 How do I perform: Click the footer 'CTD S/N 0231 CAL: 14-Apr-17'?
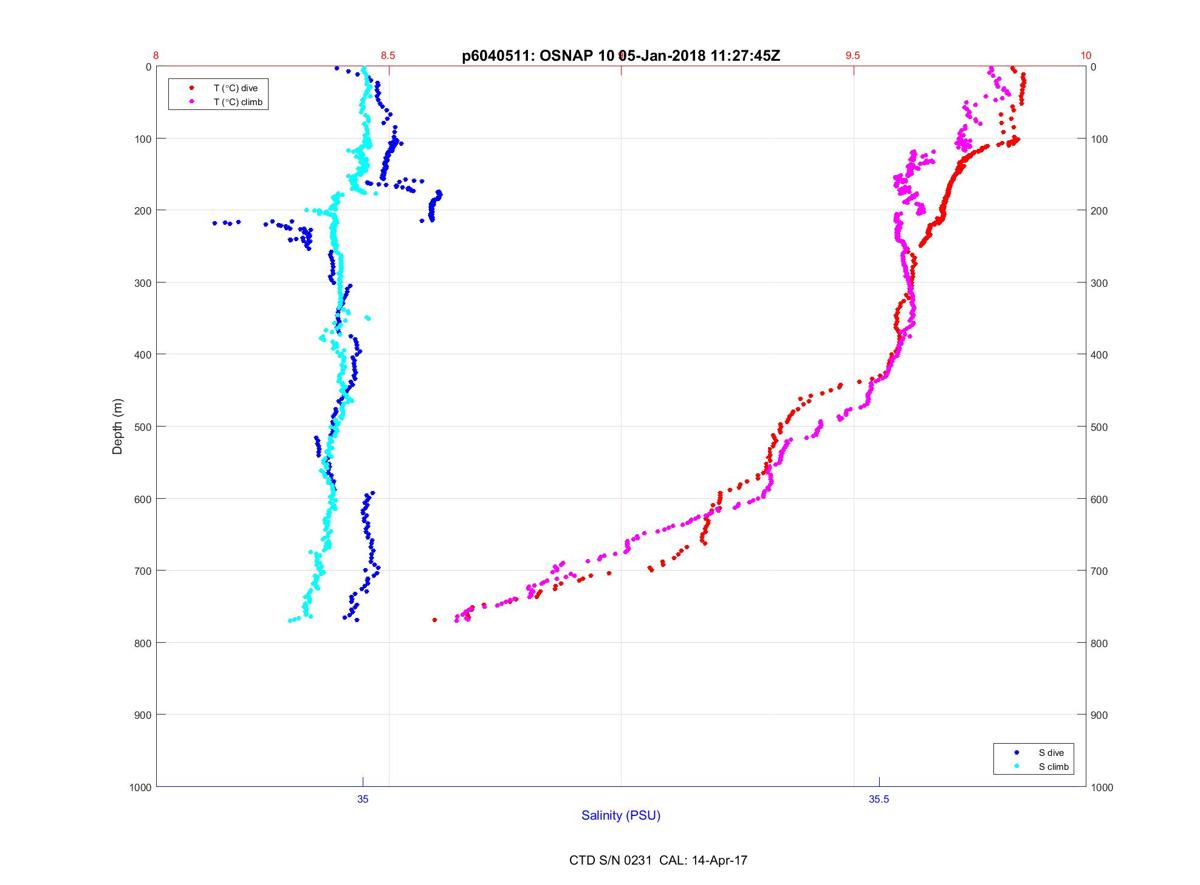coord(656,859)
